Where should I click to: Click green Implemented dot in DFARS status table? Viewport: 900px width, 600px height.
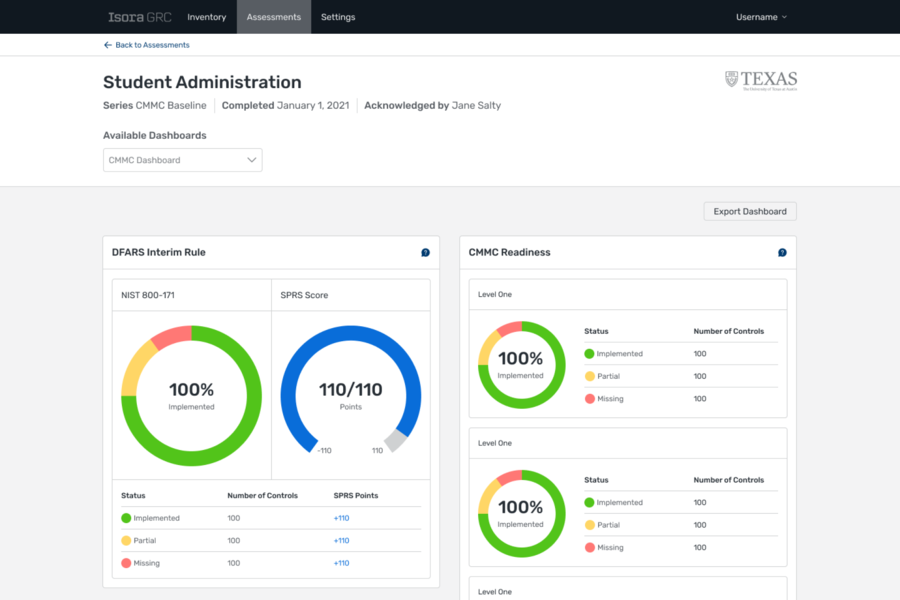[x=126, y=518]
